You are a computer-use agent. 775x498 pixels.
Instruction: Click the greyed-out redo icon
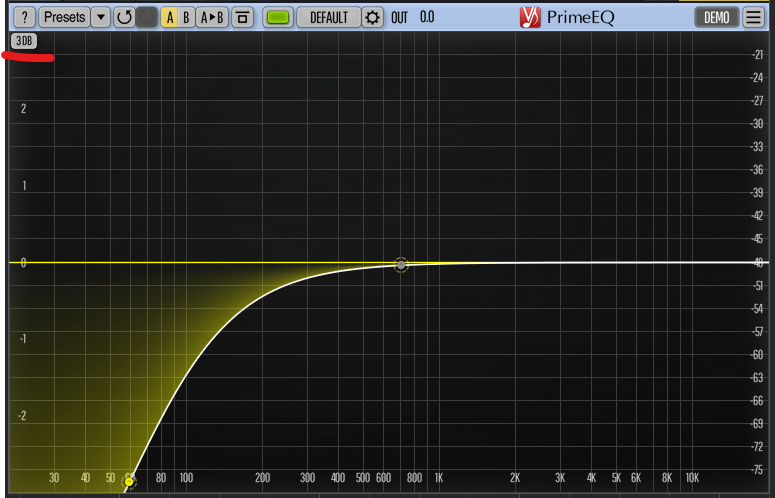pos(146,17)
